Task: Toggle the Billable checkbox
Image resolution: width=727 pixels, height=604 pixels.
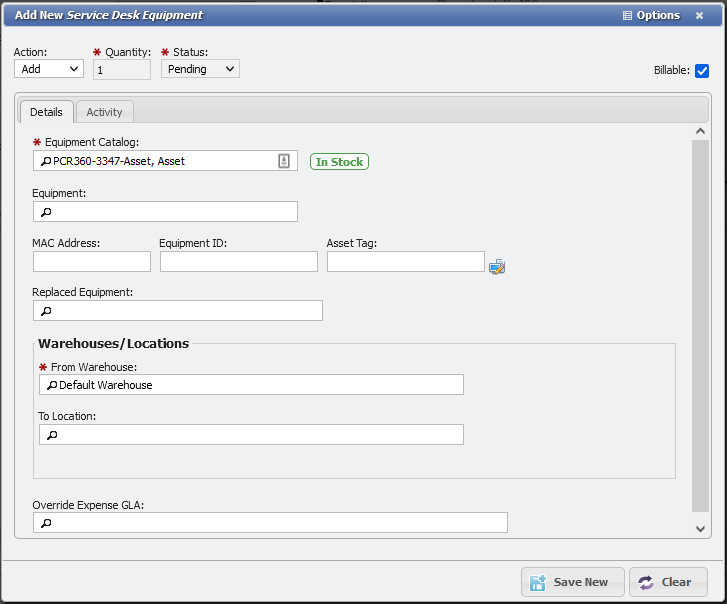Action: [x=702, y=70]
